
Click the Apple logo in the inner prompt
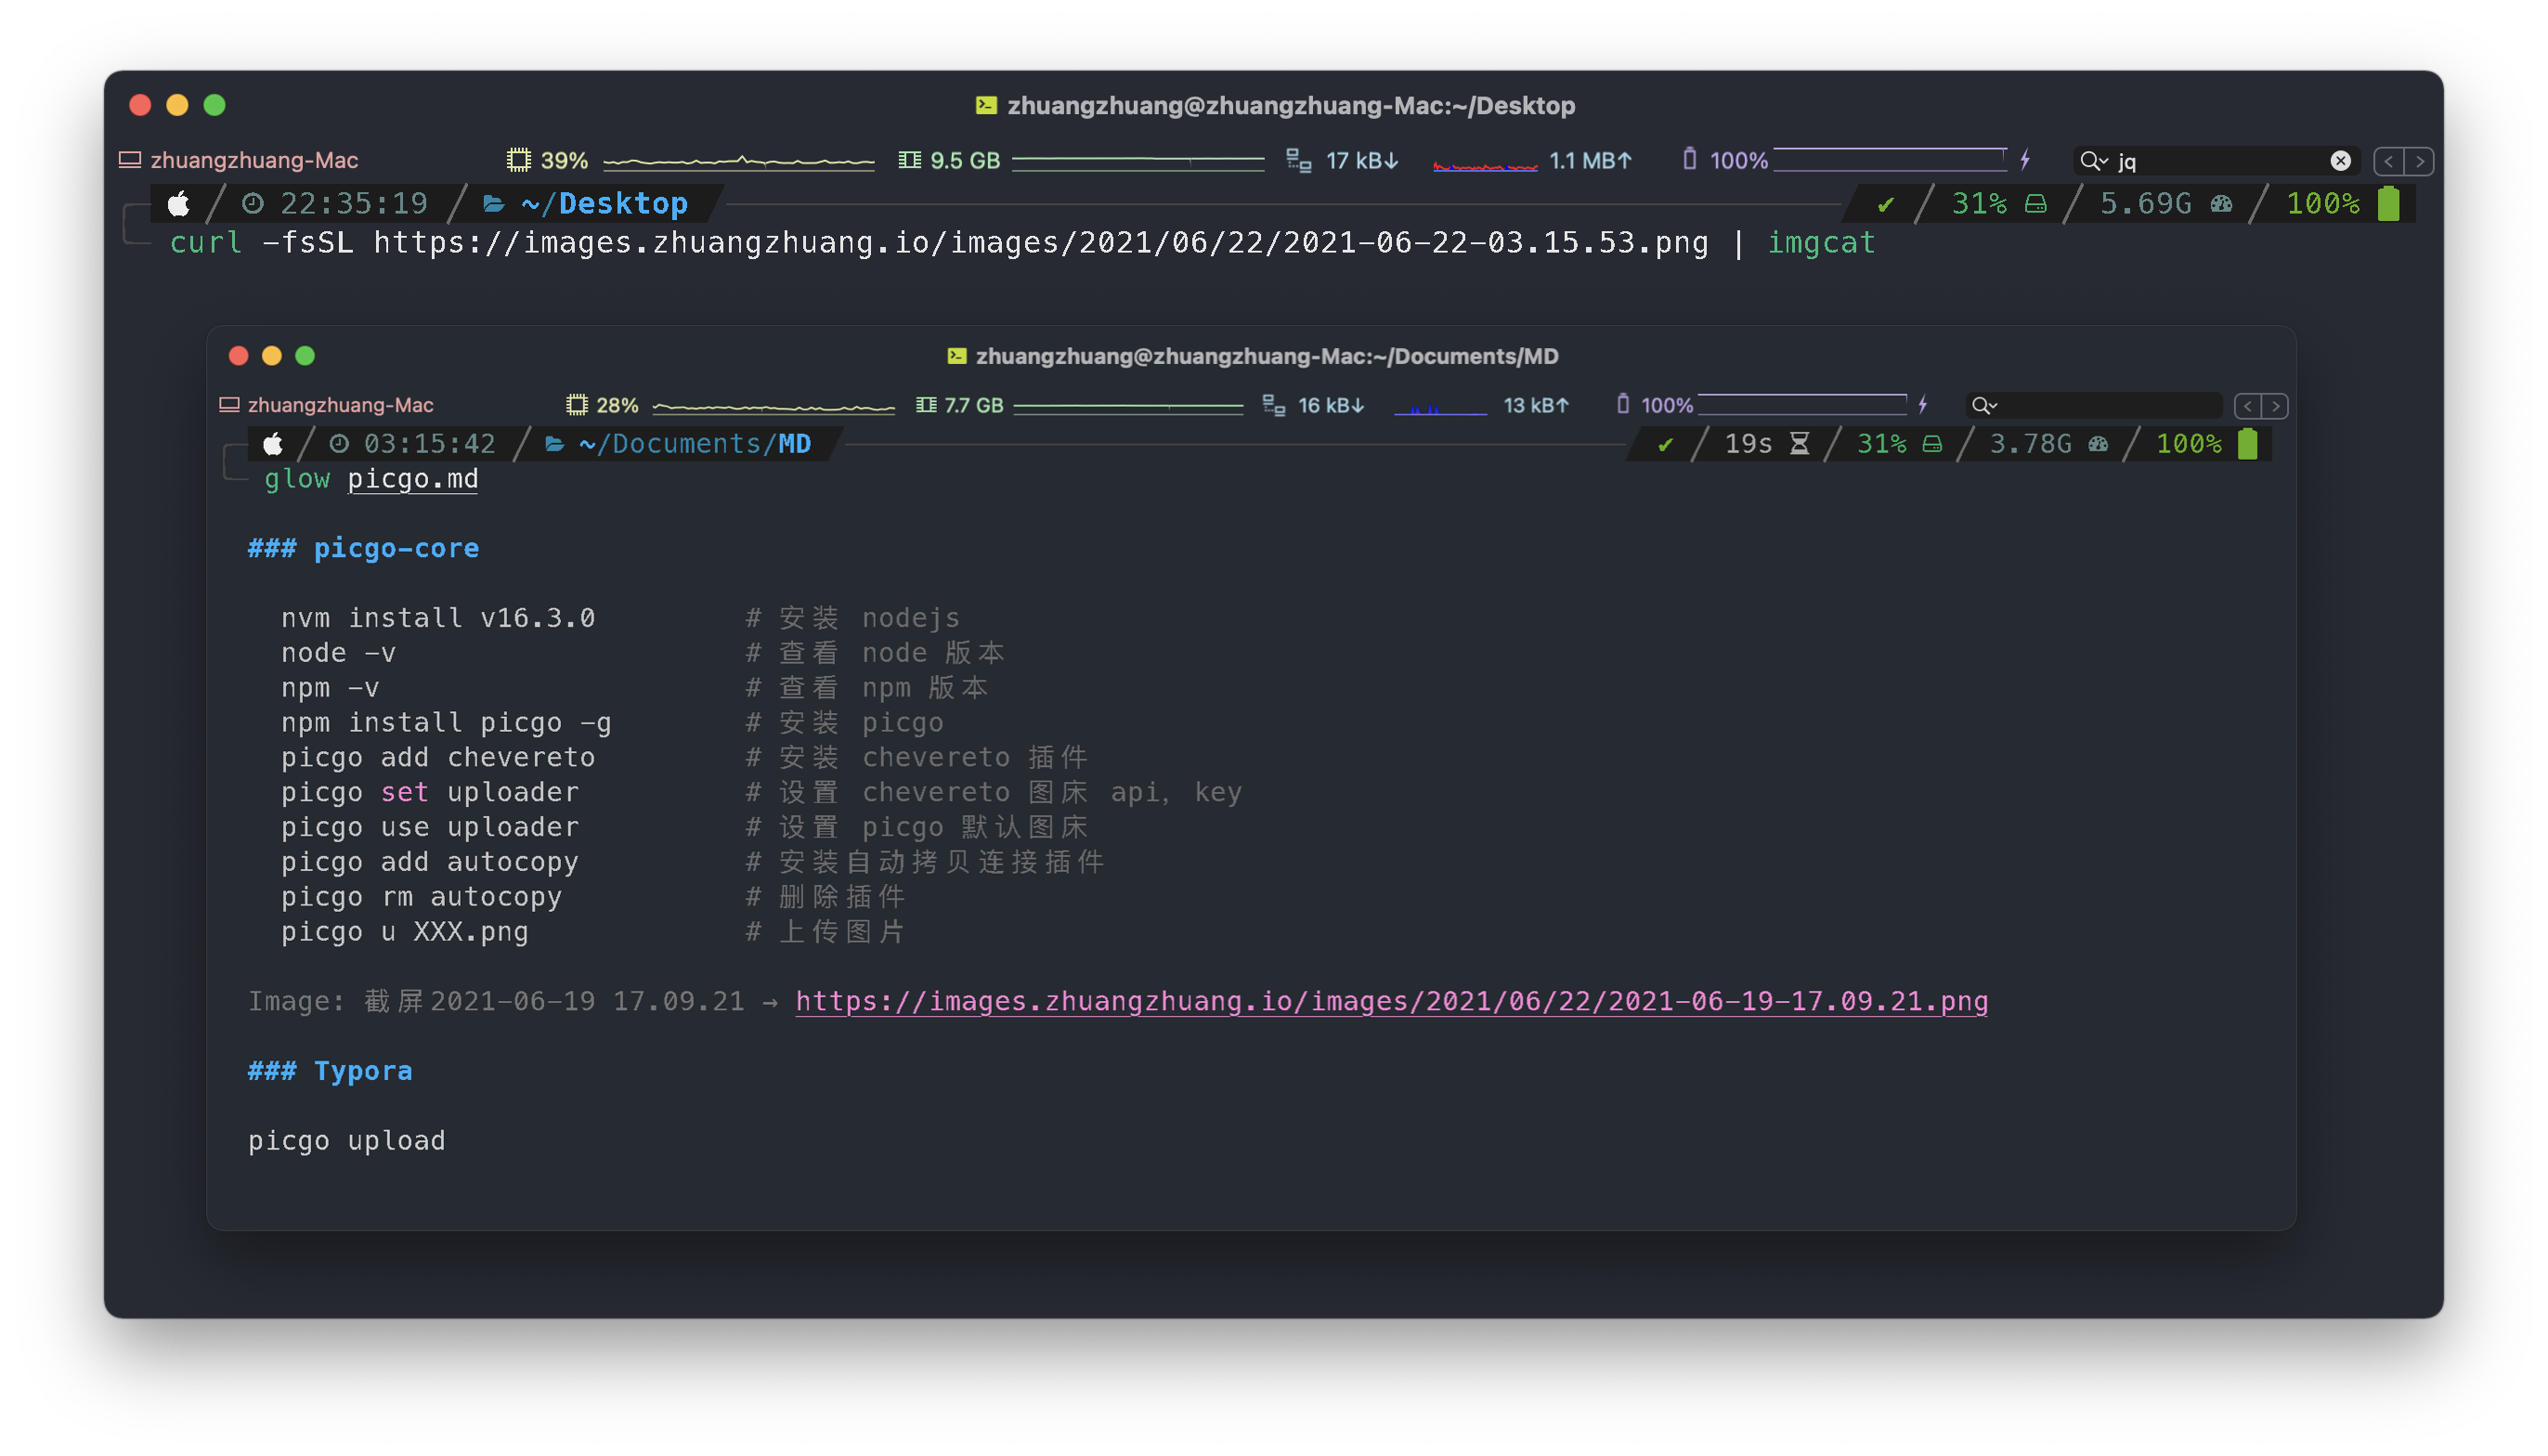[272, 443]
